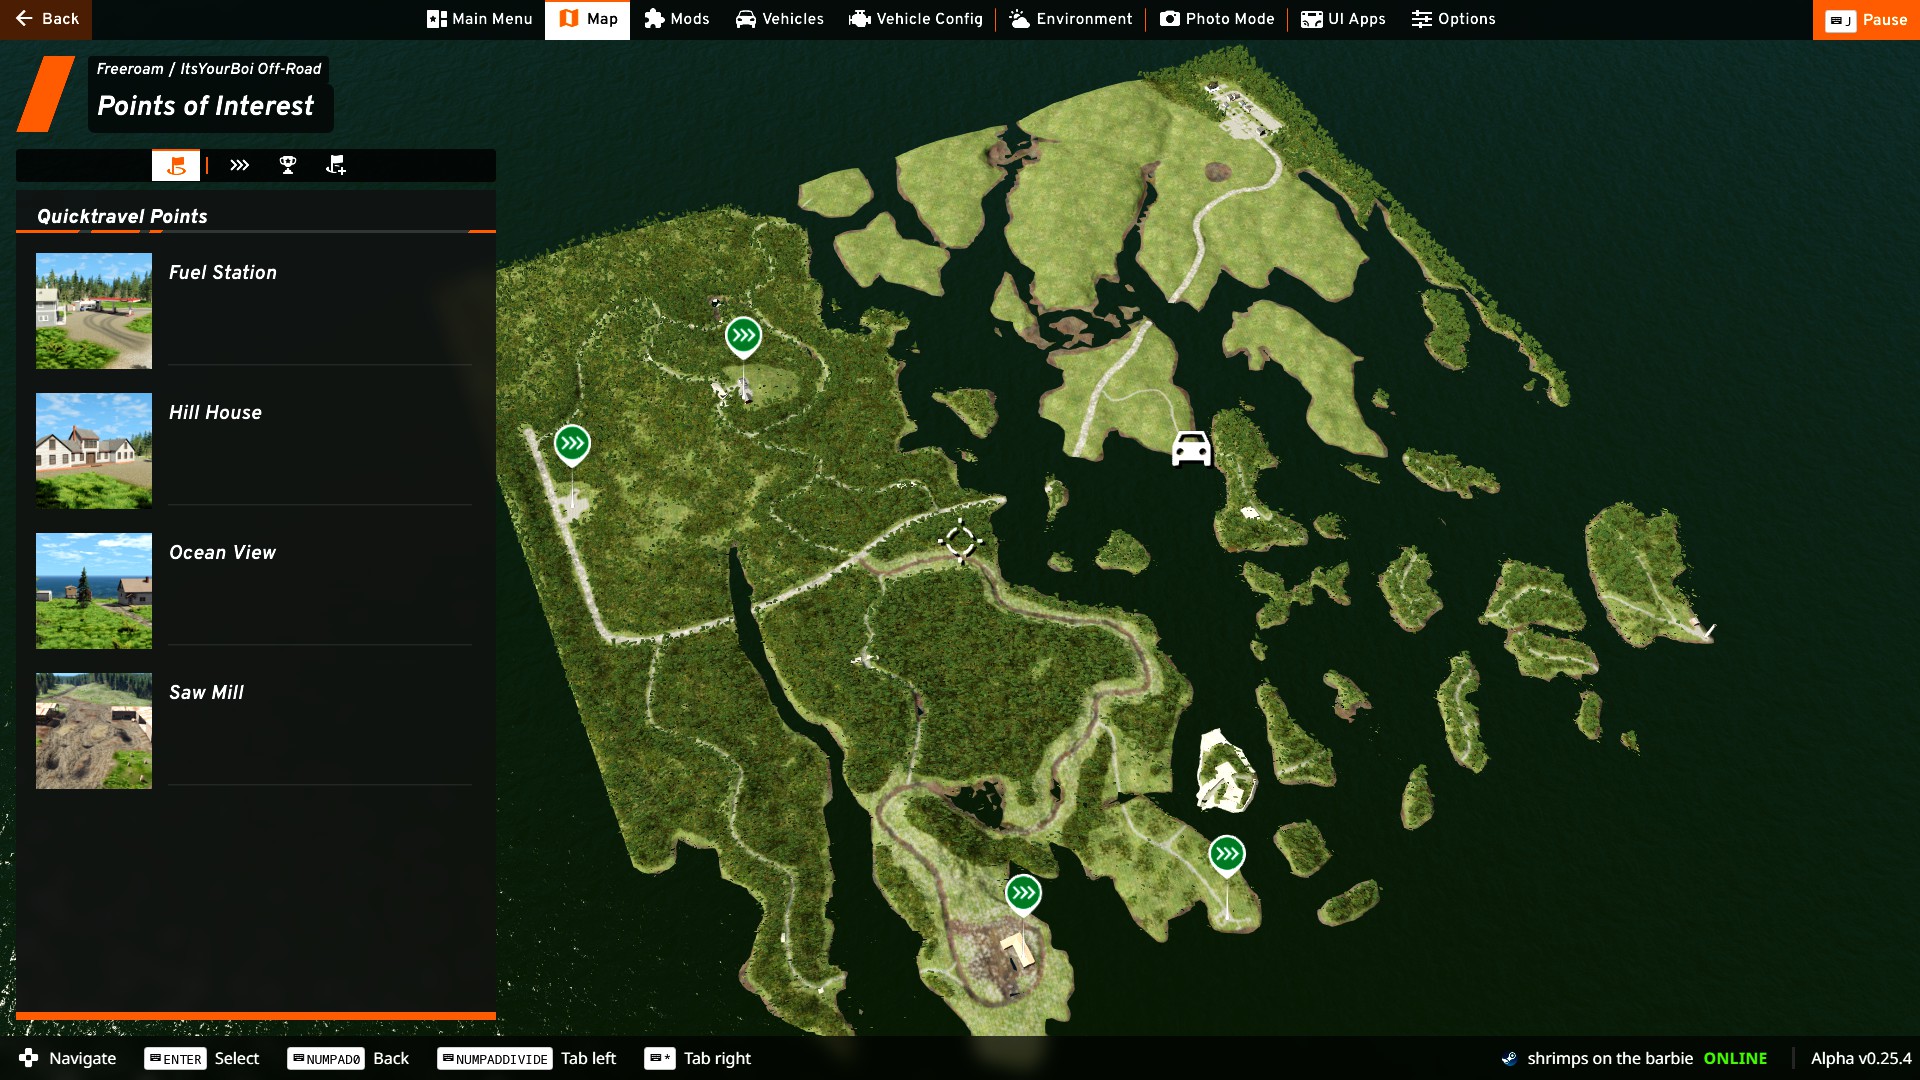This screenshot has width=1920, height=1080.
Task: Open the Ocean View thumbnail
Action: click(94, 591)
